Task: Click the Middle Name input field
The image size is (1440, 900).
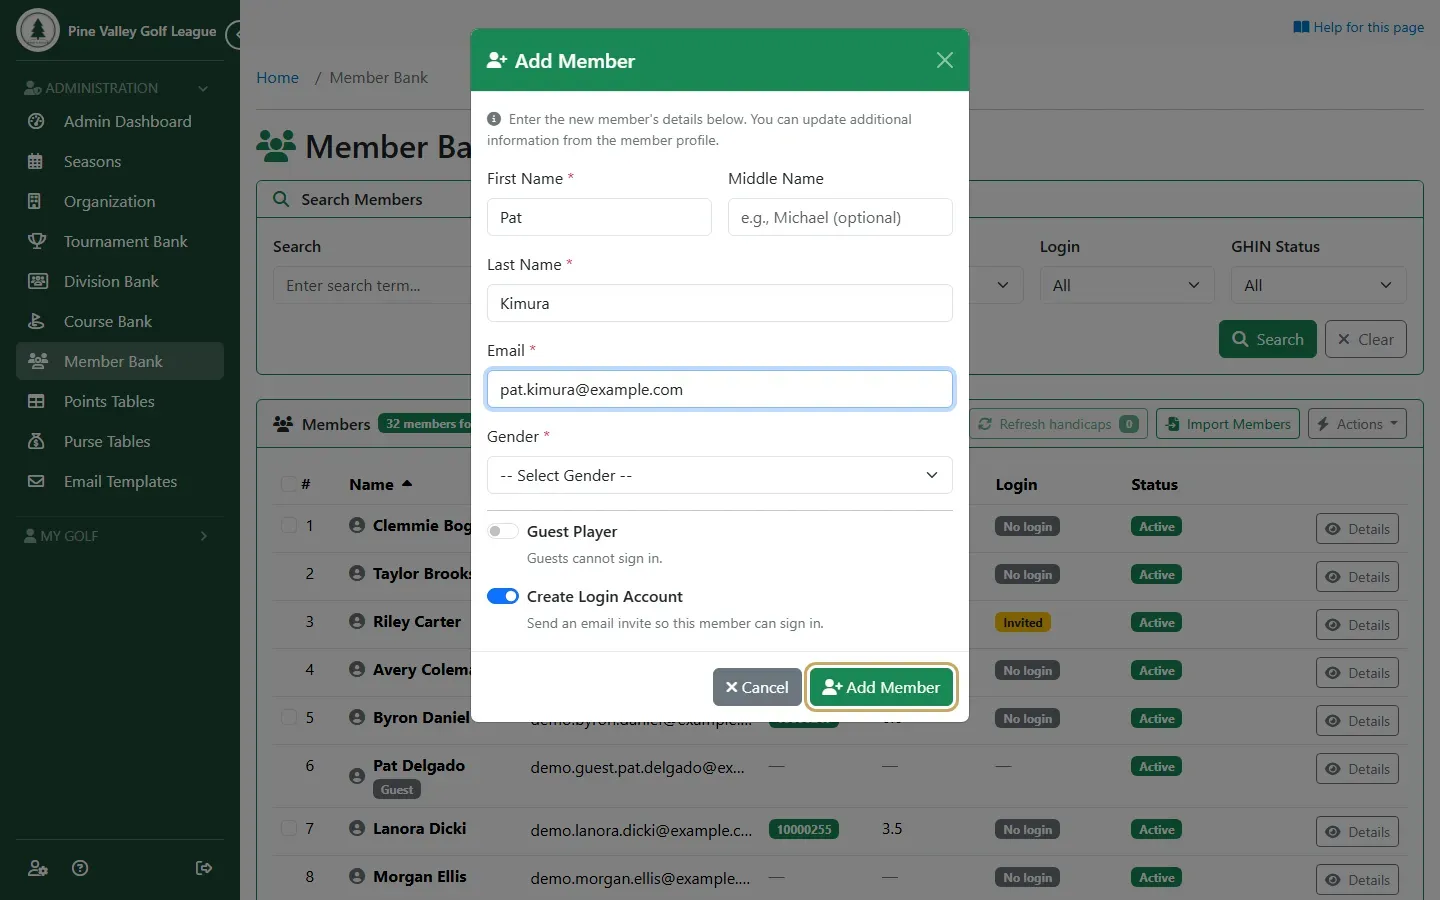Action: point(840,217)
